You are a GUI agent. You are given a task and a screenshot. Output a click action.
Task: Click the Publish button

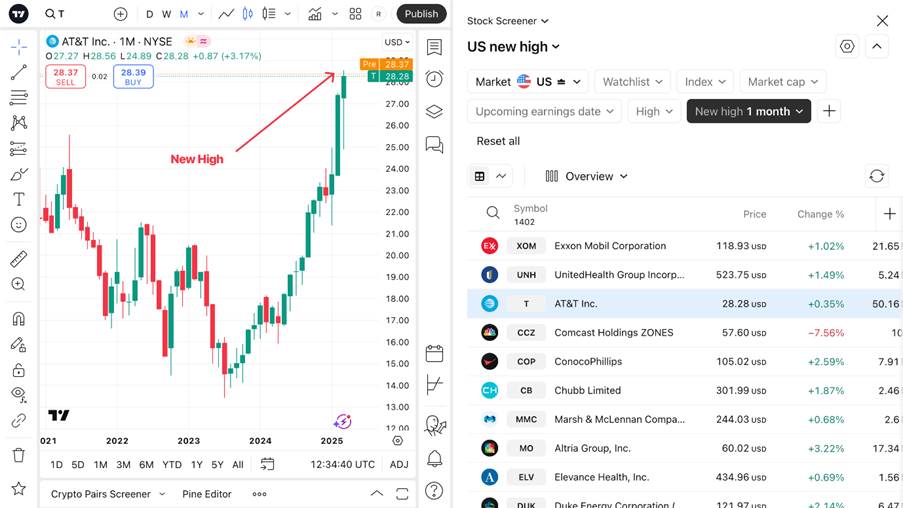pyautogui.click(x=421, y=14)
